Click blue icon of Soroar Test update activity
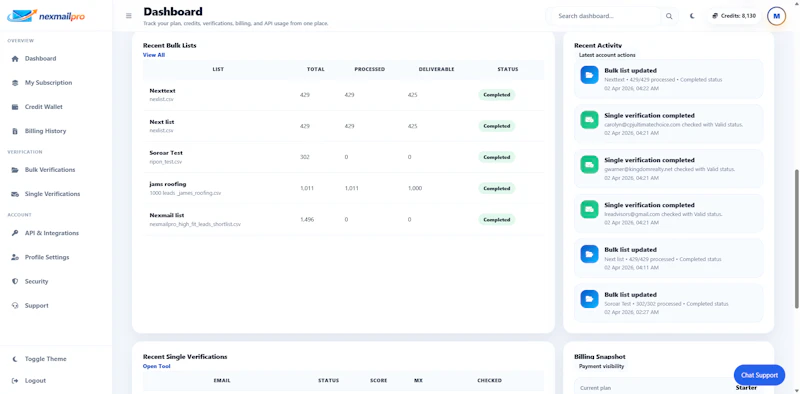Image resolution: width=800 pixels, height=394 pixels. (589, 299)
